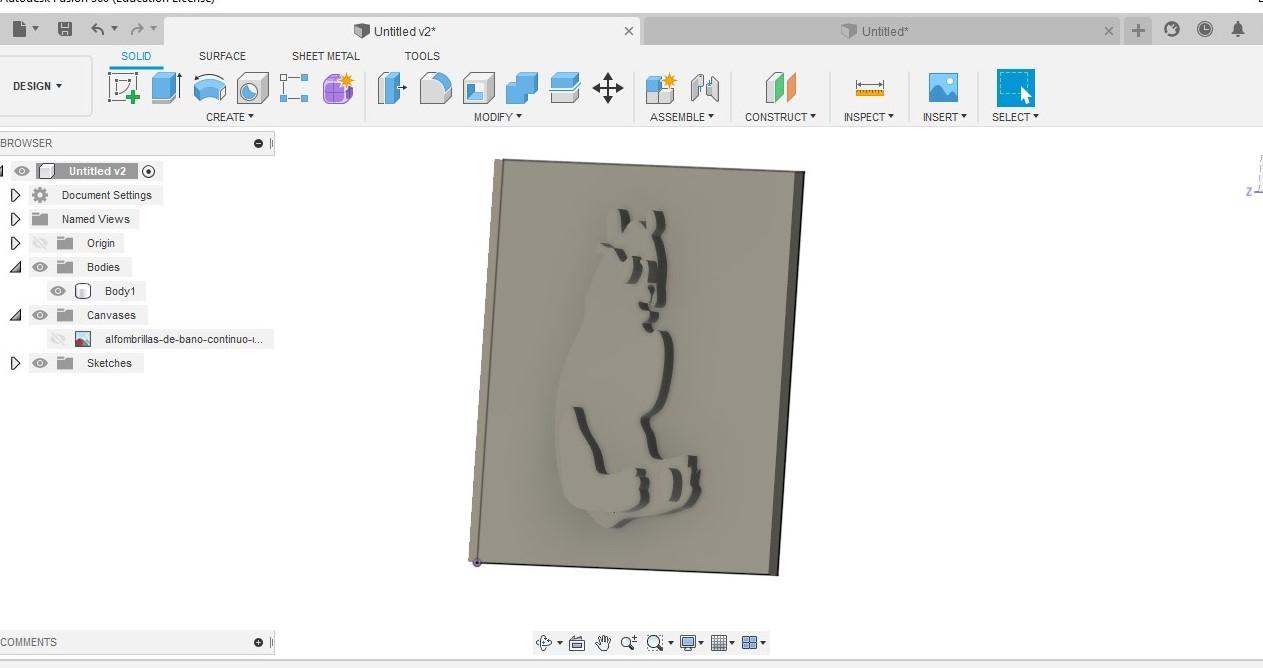
Task: Activate the Zoom magnifier tool
Action: [629, 643]
